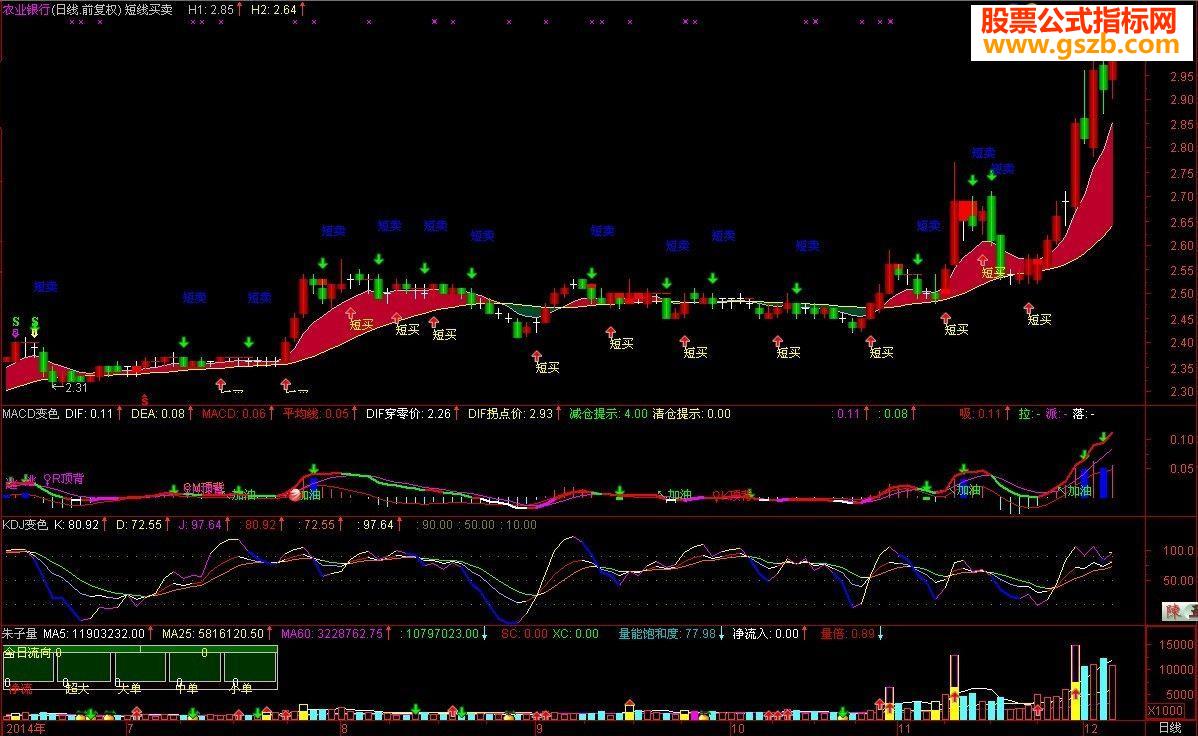The width and height of the screenshot is (1198, 736).
Task: Click the 吸: 0.11 reading
Action: pos(980,413)
